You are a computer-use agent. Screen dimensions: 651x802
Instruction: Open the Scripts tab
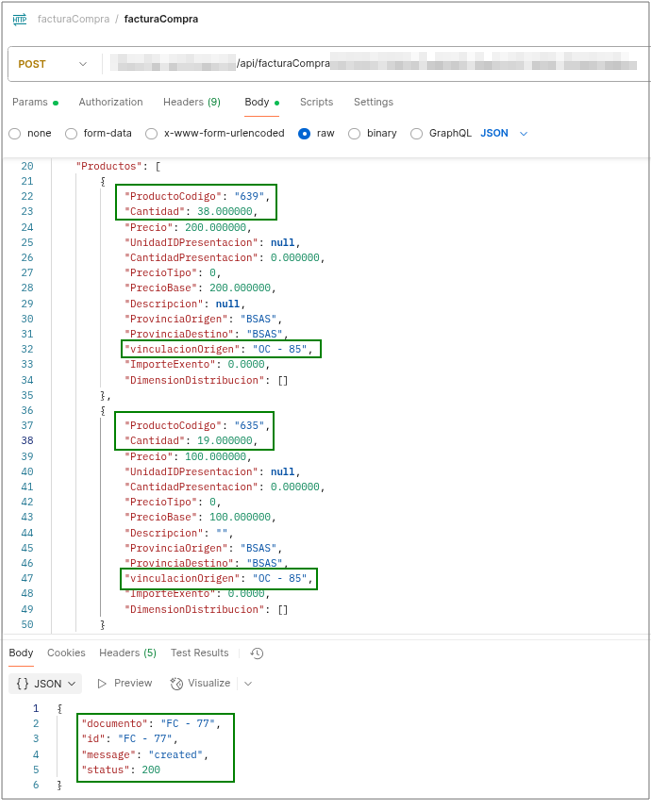point(316,102)
